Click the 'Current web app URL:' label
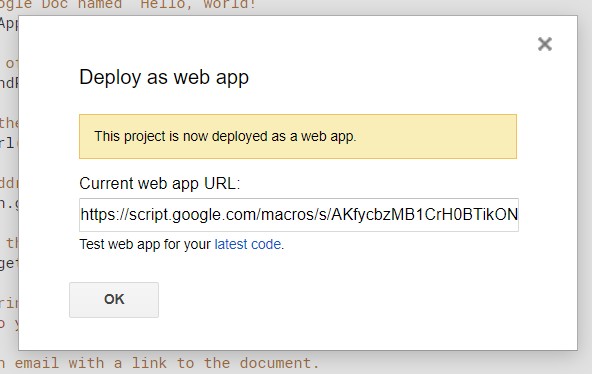The image size is (592, 374). click(160, 183)
